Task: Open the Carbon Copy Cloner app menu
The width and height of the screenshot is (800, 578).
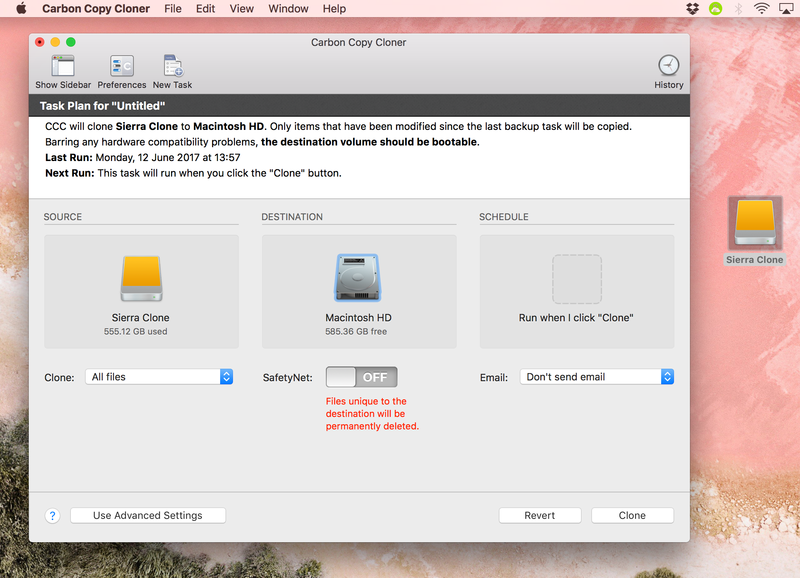Action: coord(96,8)
